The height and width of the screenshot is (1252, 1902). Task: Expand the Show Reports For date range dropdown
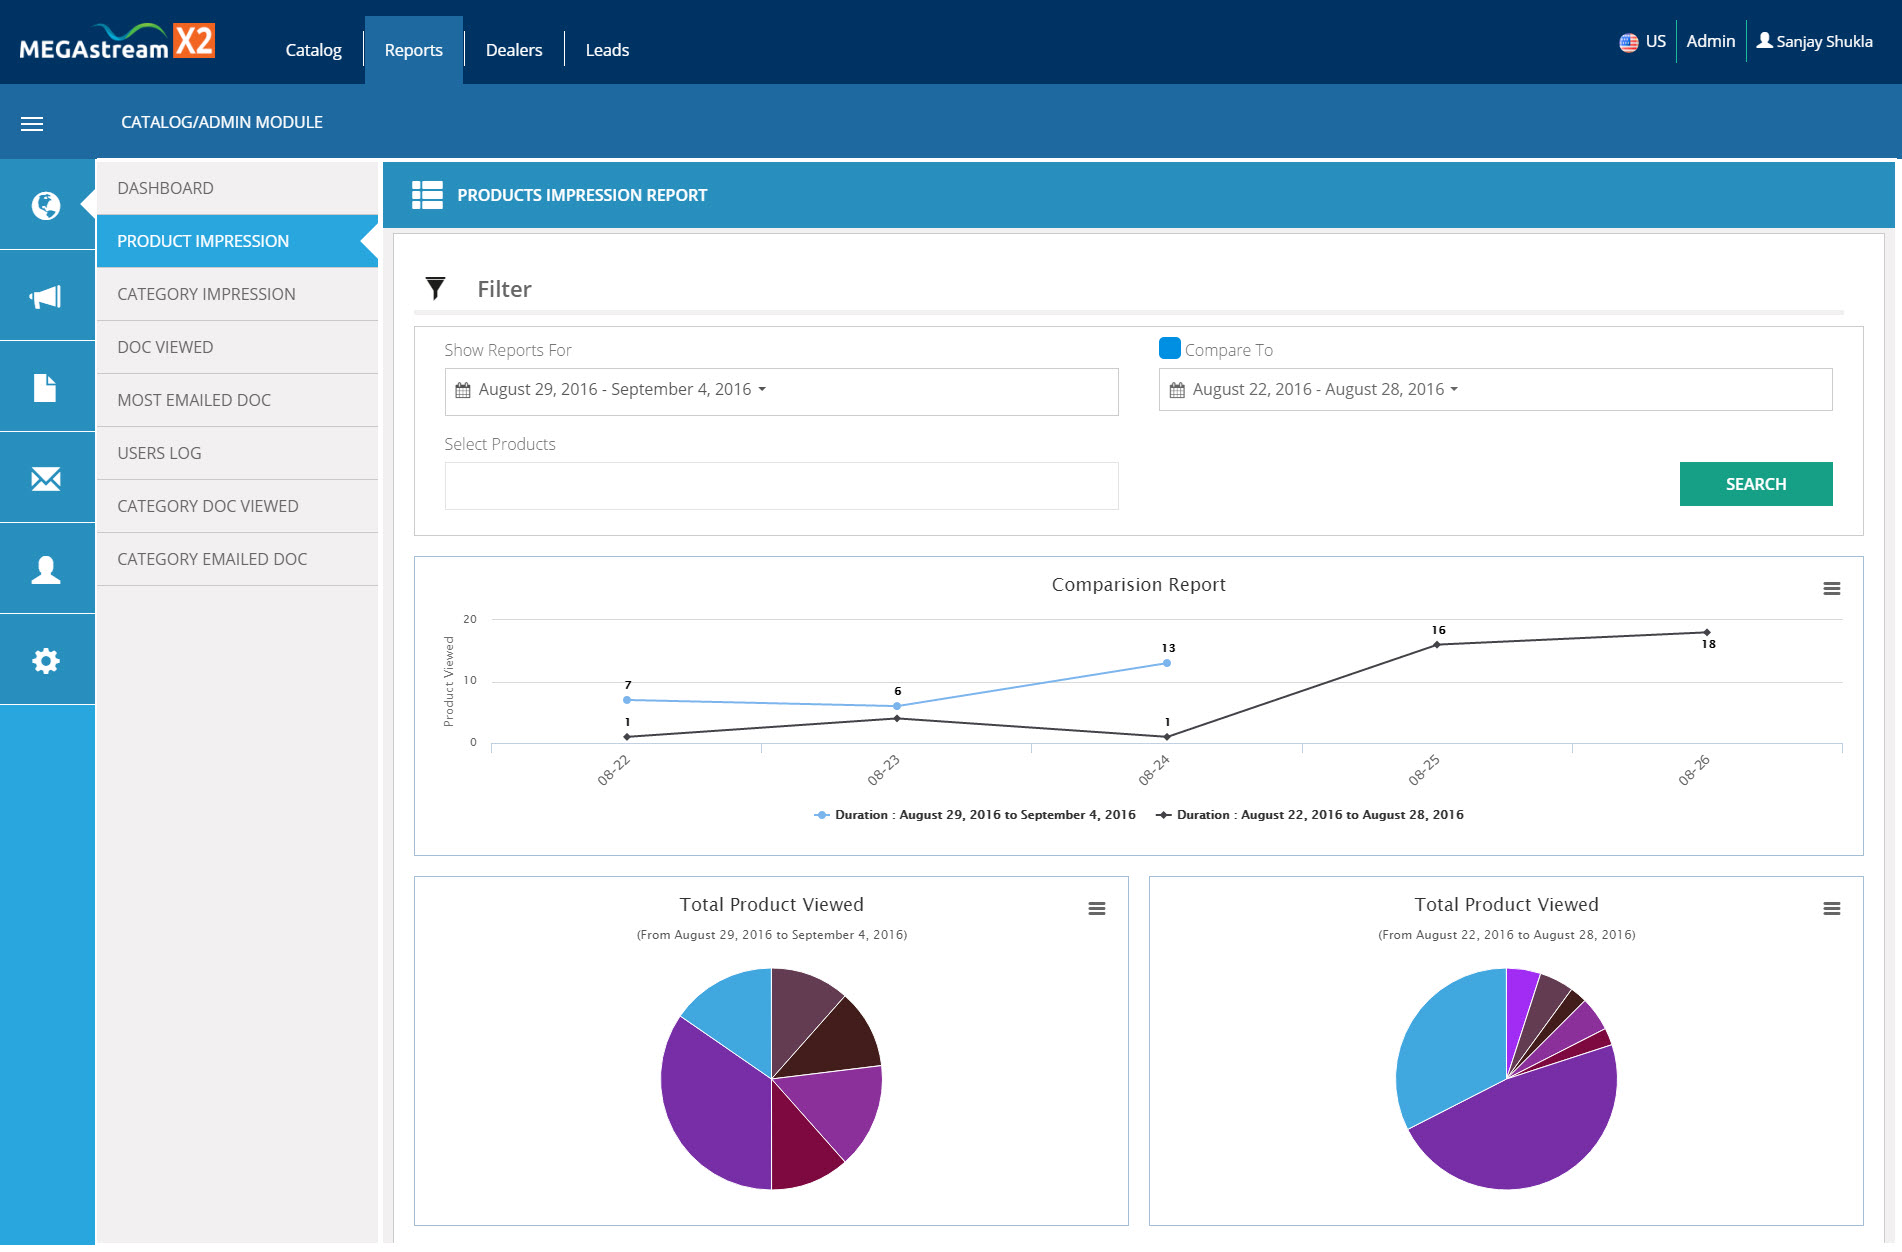781,391
